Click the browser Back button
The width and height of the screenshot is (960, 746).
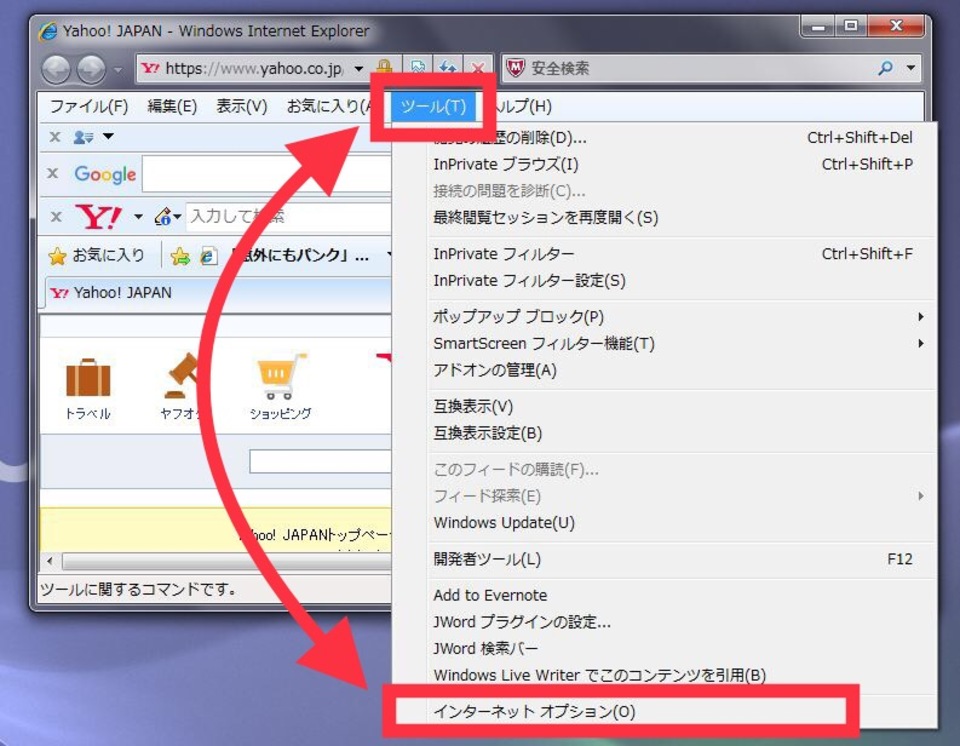tap(56, 69)
